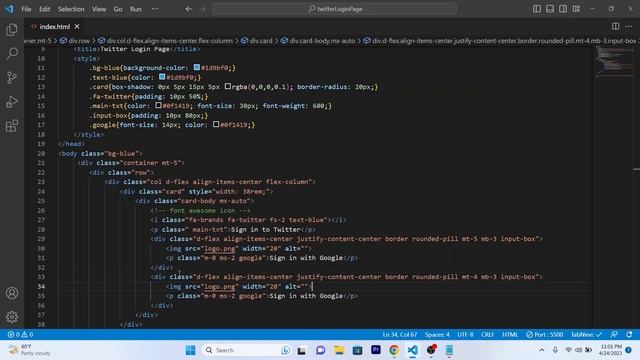Open the feedback icon in the status bar
The height and width of the screenshot is (360, 640).
pyautogui.click(x=614, y=335)
